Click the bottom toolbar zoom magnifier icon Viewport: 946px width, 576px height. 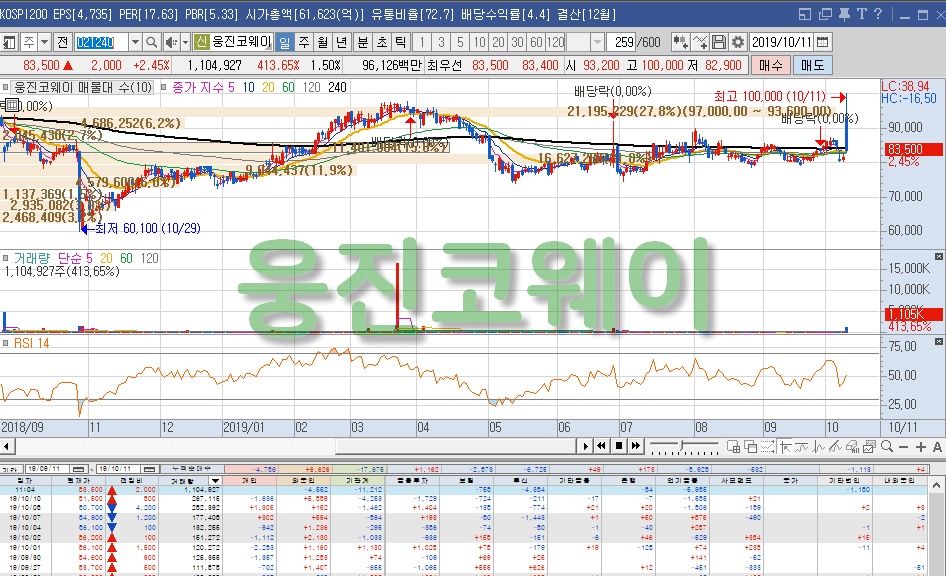tap(886, 447)
